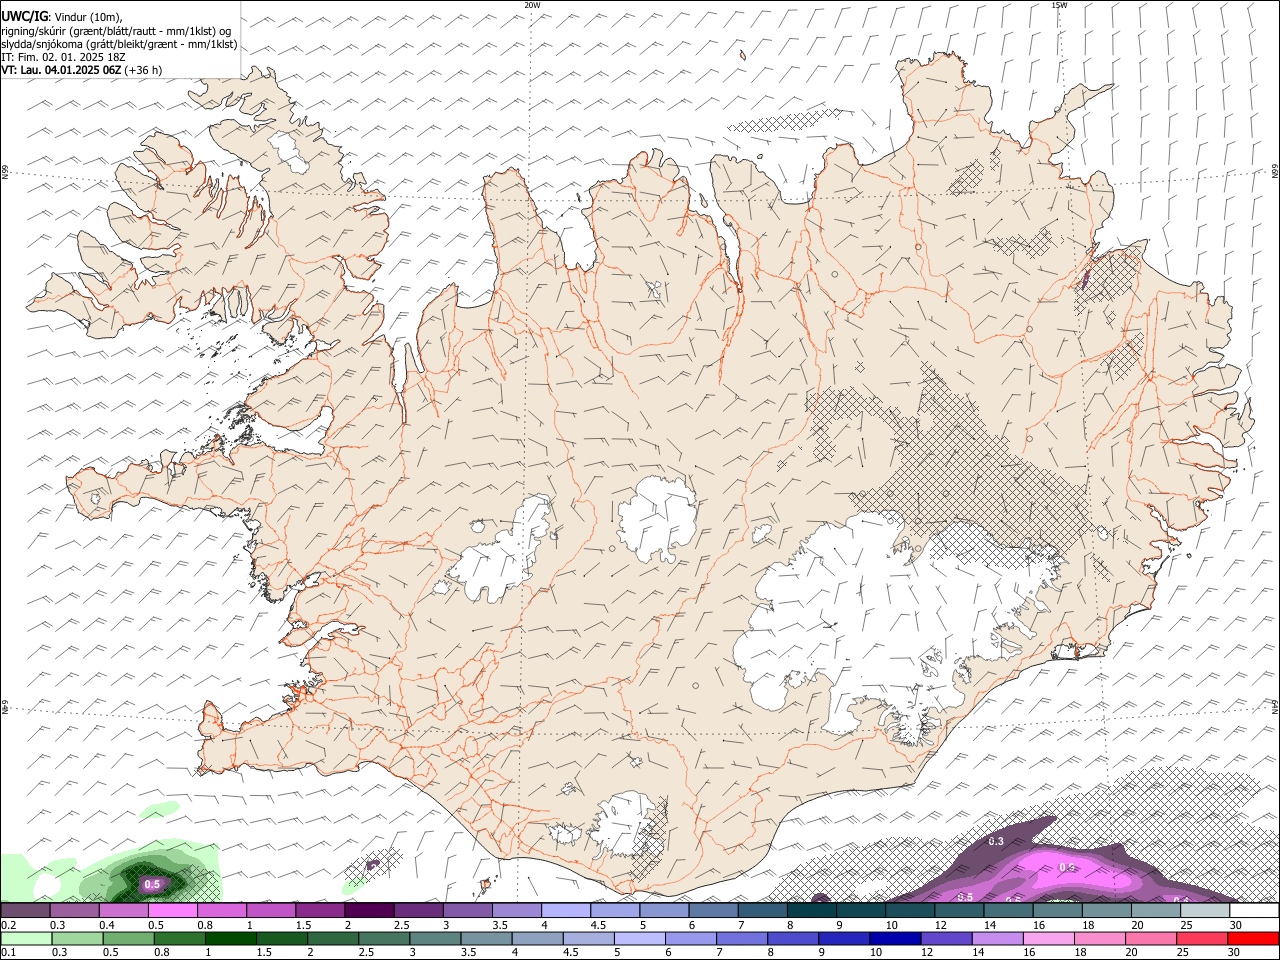Click the '0.2' value label in snow legend
Viewport: 1280px width, 960px height.
pyautogui.click(x=8, y=925)
